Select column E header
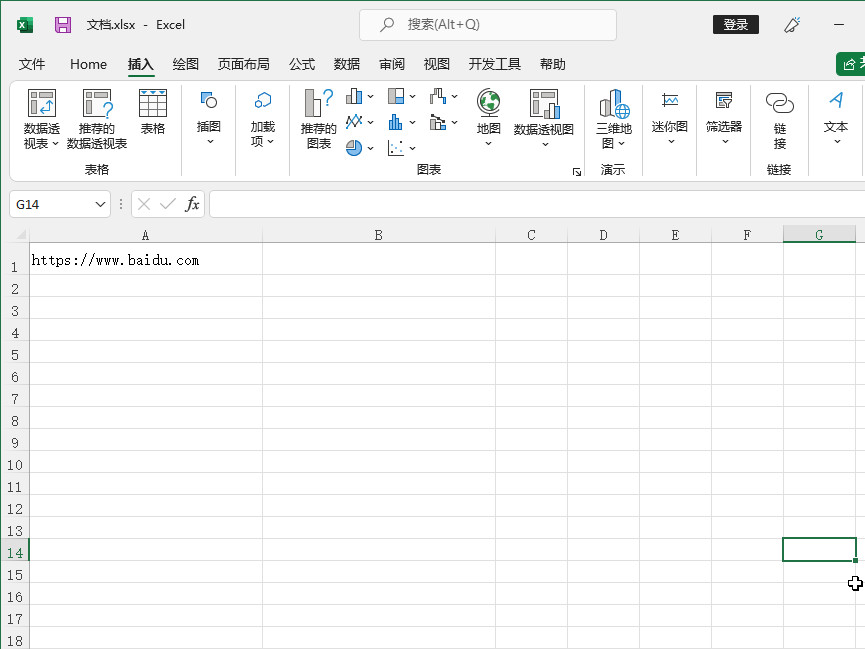865x649 pixels. (675, 235)
